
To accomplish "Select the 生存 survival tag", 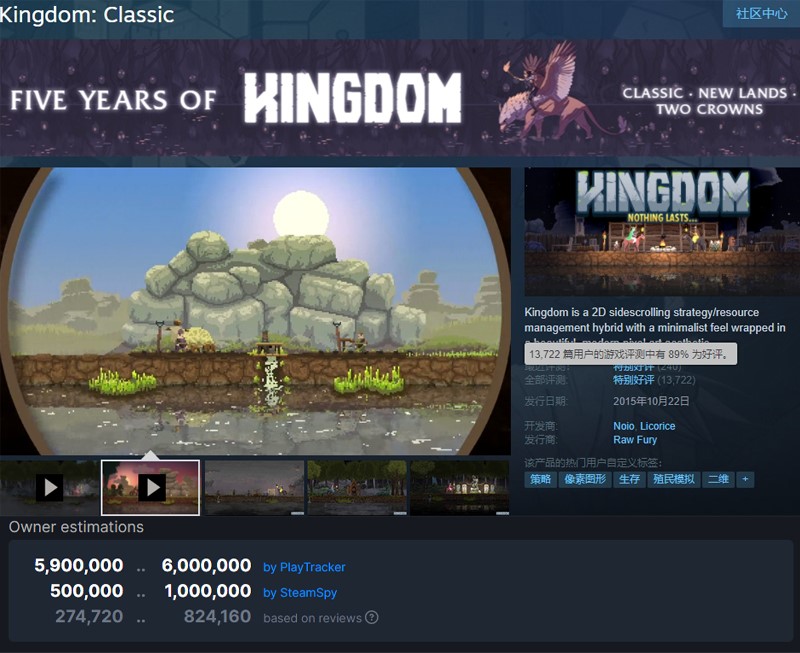I will 629,479.
